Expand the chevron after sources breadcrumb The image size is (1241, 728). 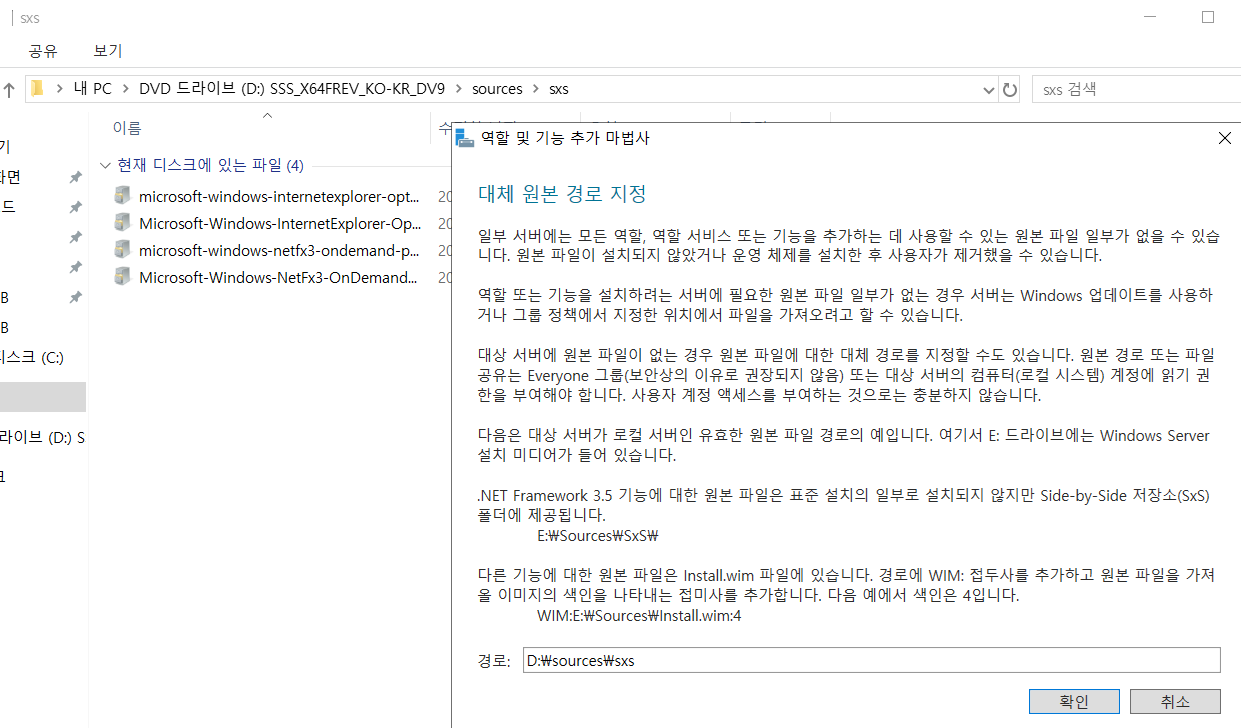(536, 89)
